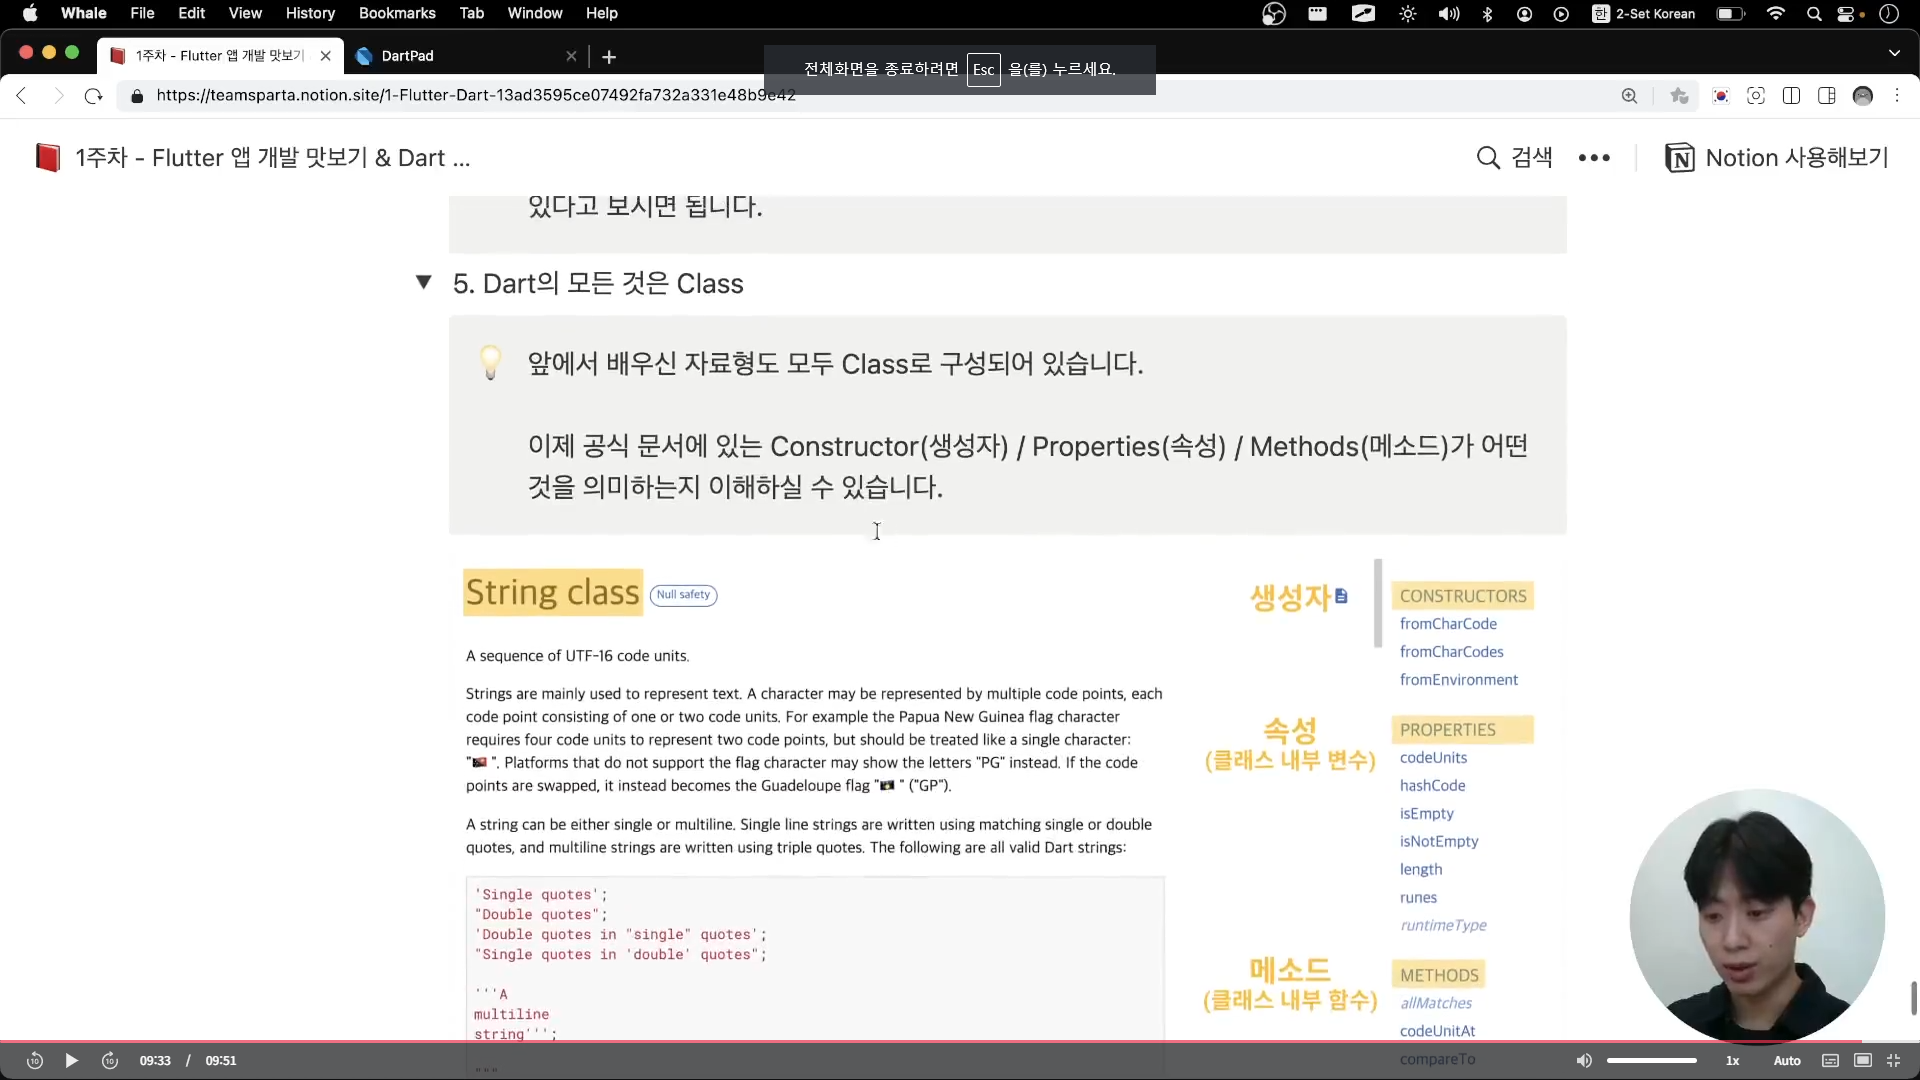
Task: Open Whale dual-tab split view
Action: pos(1792,96)
